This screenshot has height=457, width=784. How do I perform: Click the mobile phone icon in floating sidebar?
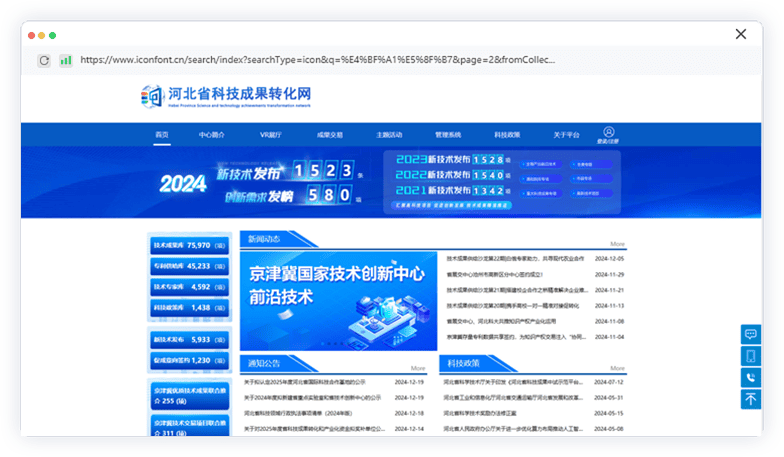point(750,356)
